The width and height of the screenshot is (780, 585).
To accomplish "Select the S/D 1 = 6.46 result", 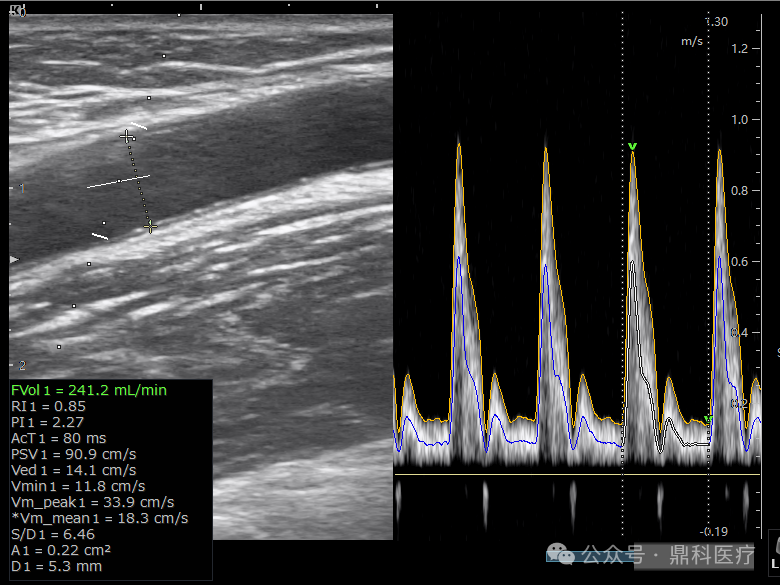I will pyautogui.click(x=53, y=534).
